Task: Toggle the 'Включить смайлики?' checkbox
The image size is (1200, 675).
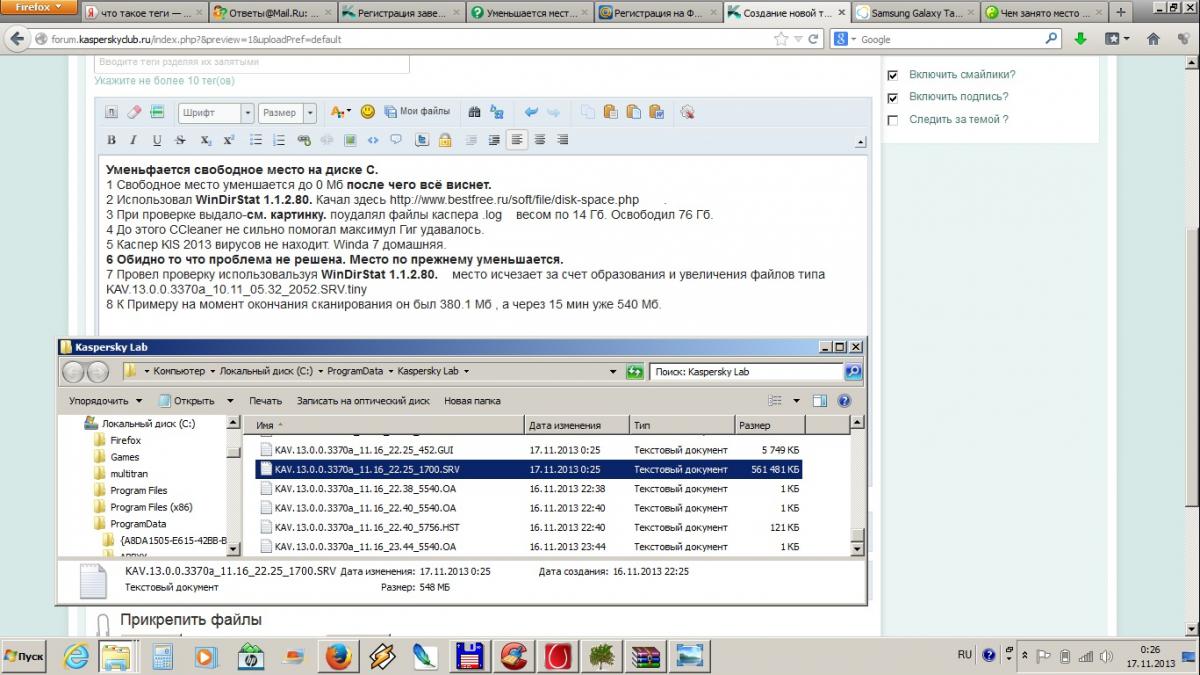Action: click(x=893, y=75)
